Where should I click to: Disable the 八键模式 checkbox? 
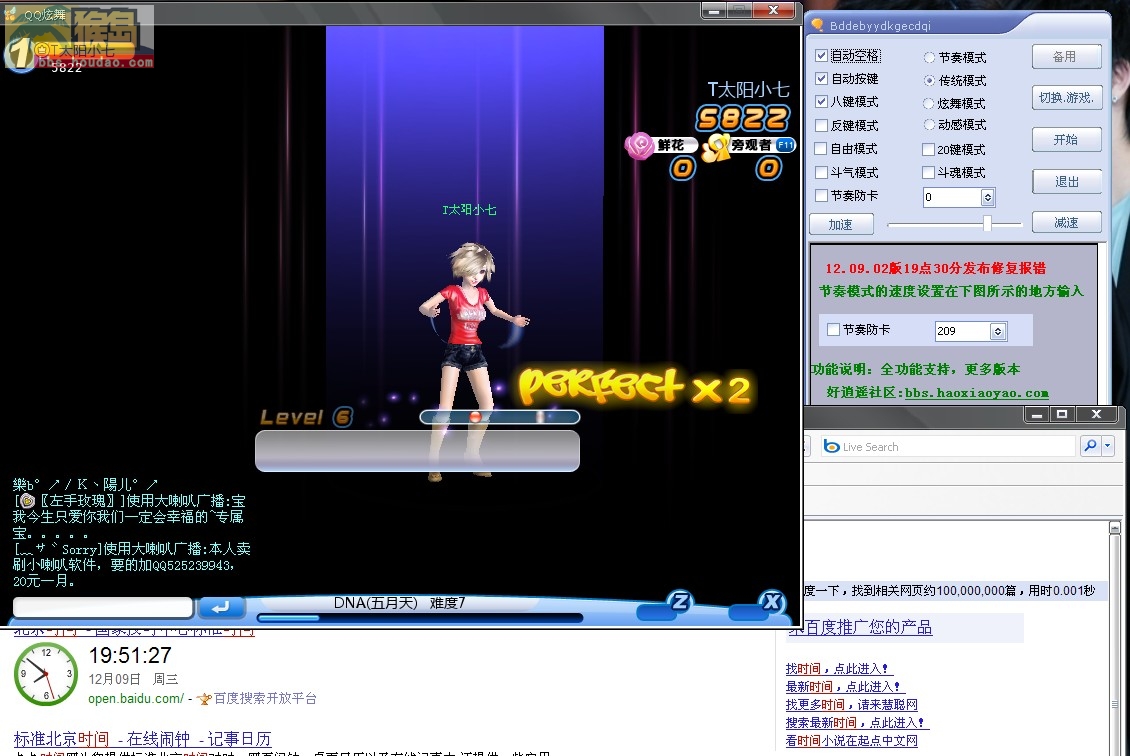click(821, 102)
